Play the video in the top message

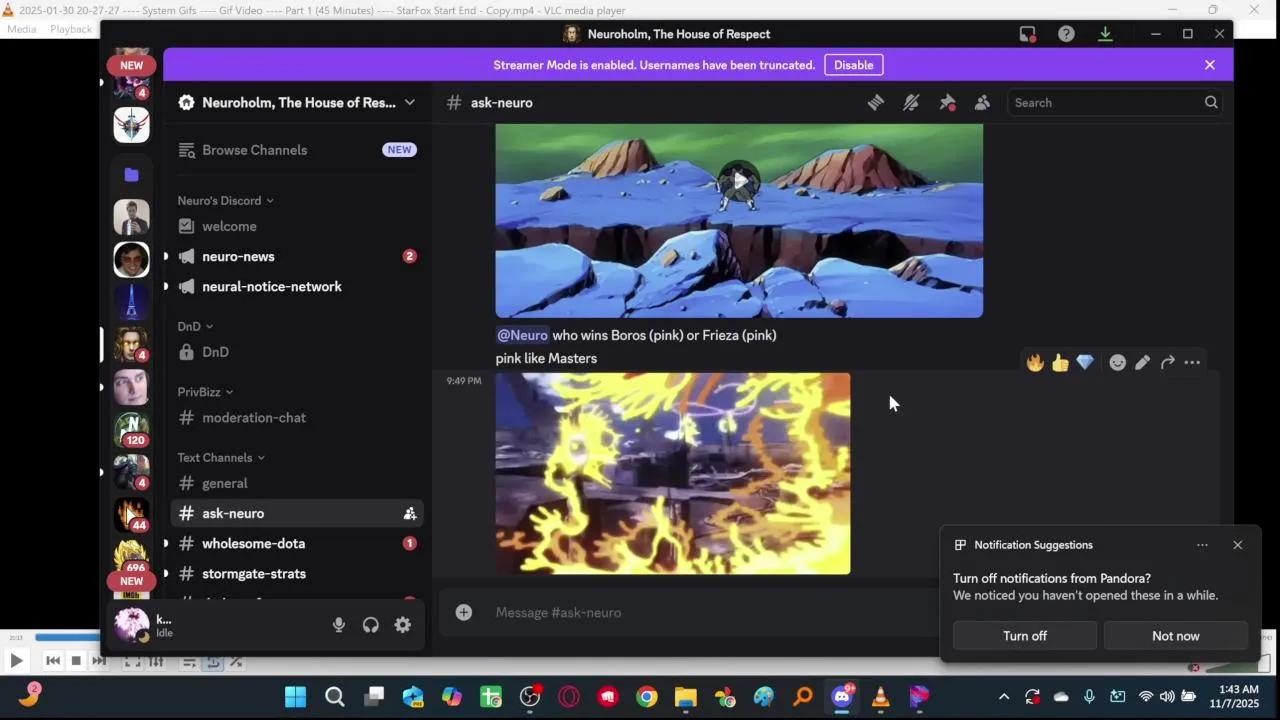739,181
